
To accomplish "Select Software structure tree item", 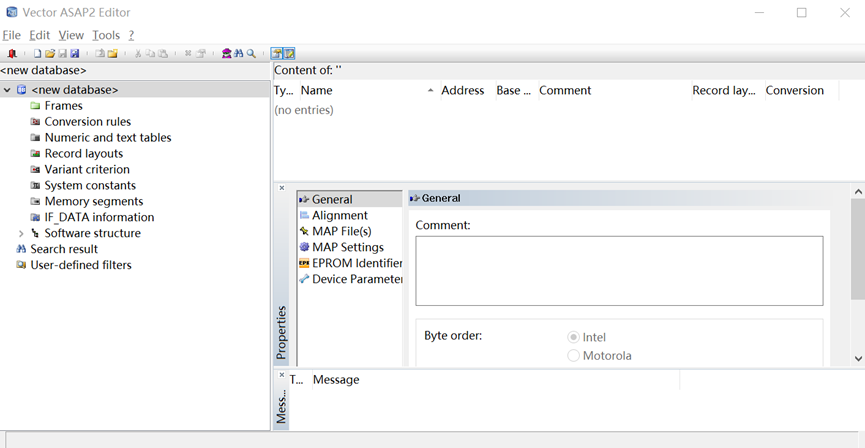I will tap(93, 233).
